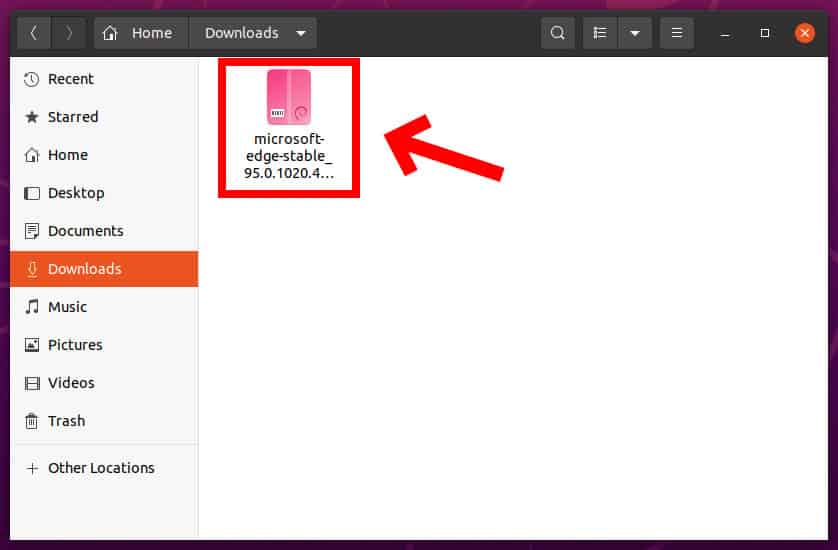Close the Files window

coord(804,33)
